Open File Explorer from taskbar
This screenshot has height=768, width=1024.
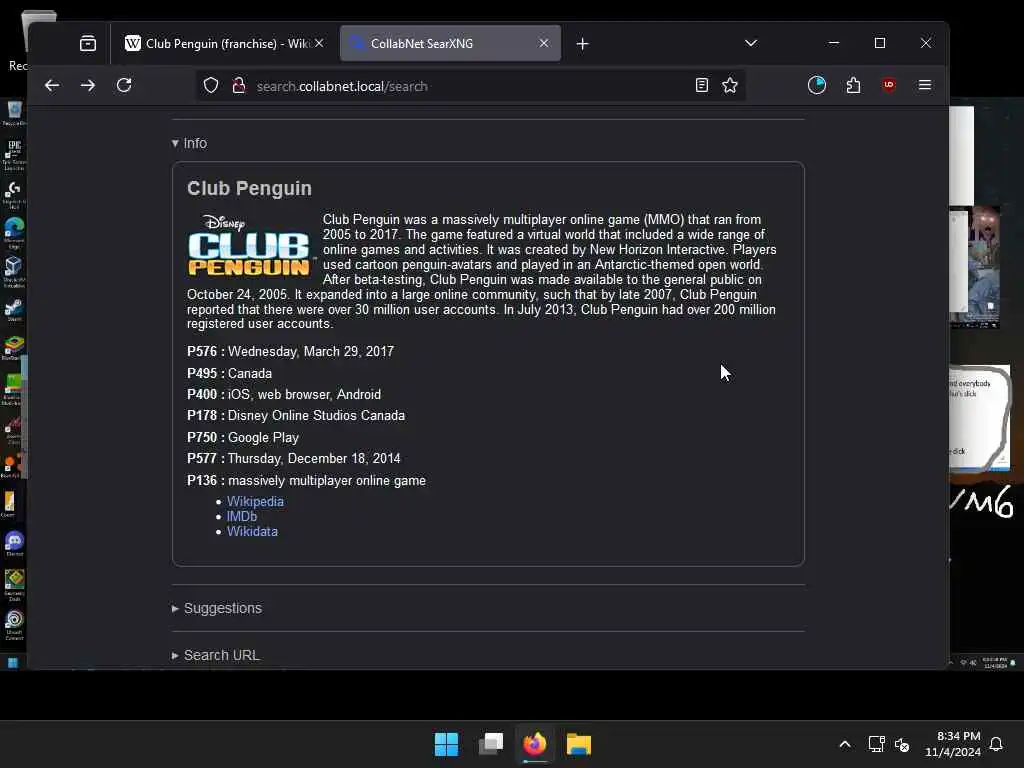579,744
